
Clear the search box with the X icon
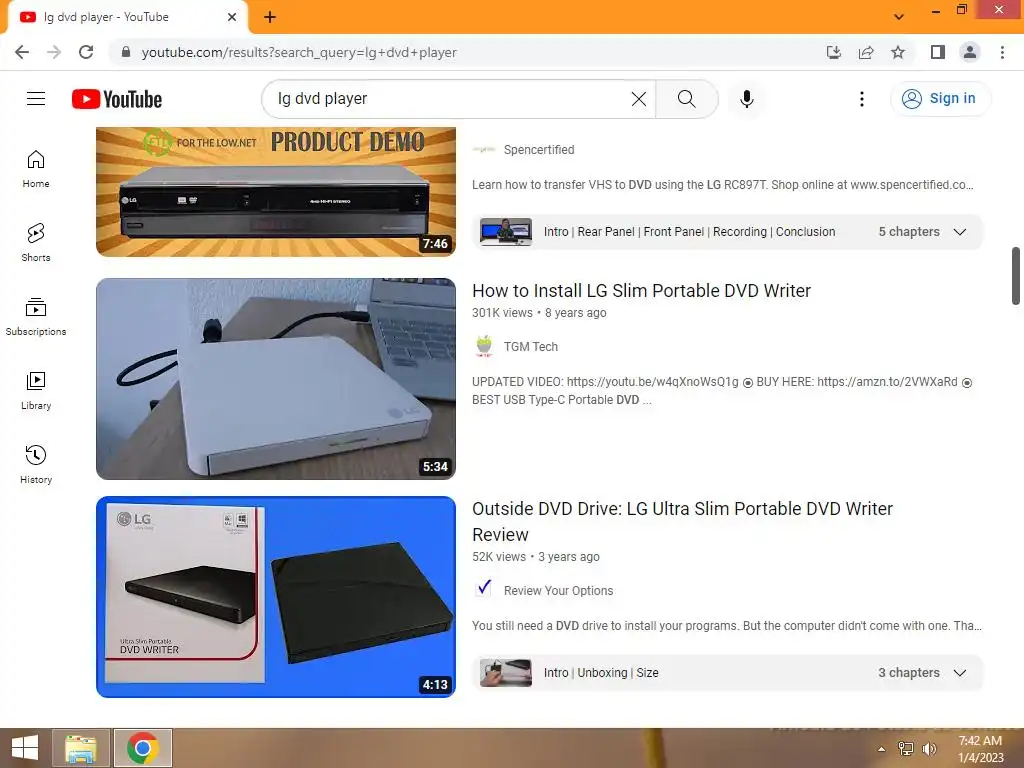639,99
